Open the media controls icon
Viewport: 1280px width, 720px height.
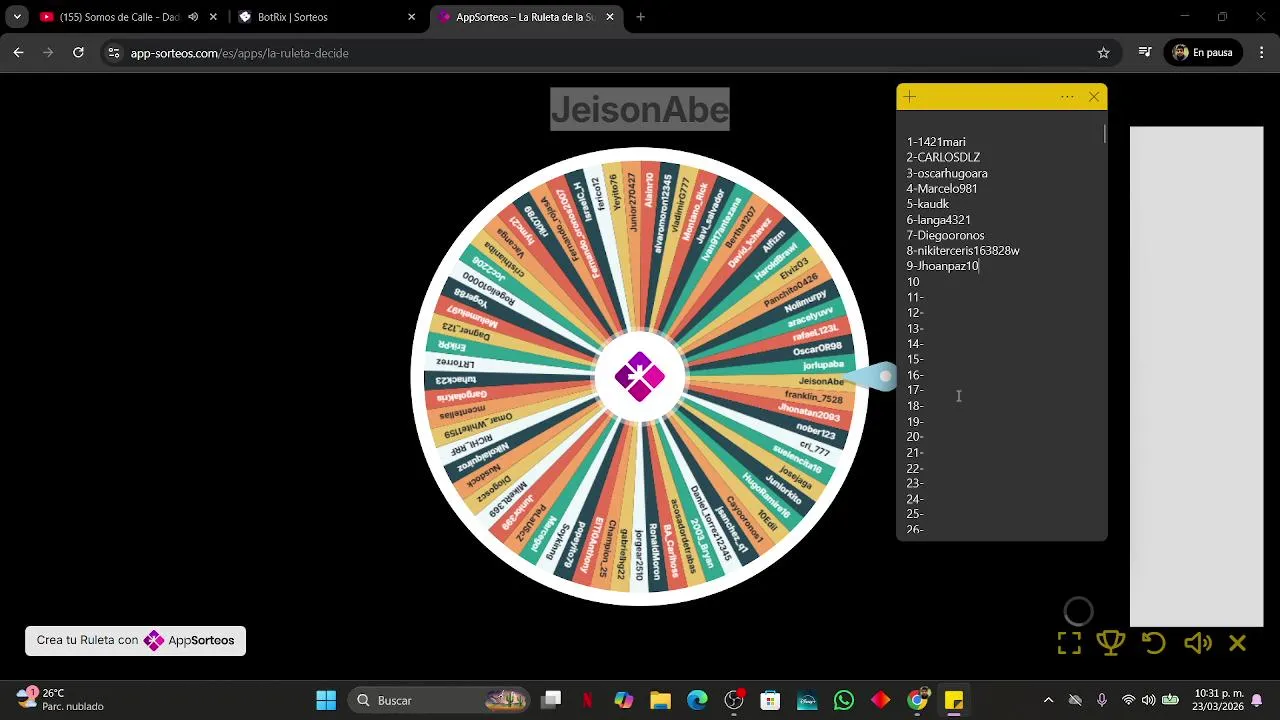1145,53
